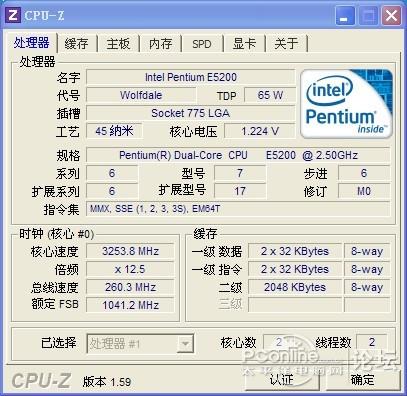Viewport: 407px width, 396px height.
Task: Click the CPU-Z title bar app icon
Action: 13,15
